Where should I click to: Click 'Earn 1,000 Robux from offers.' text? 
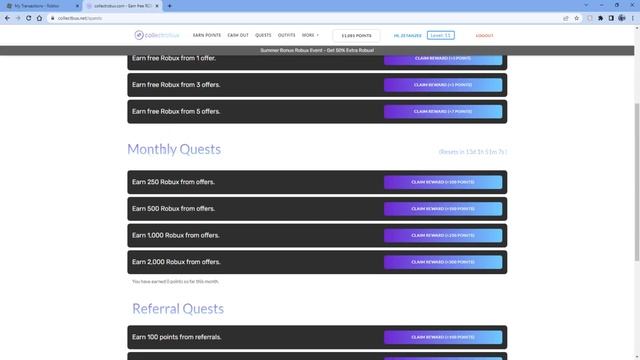pos(176,236)
